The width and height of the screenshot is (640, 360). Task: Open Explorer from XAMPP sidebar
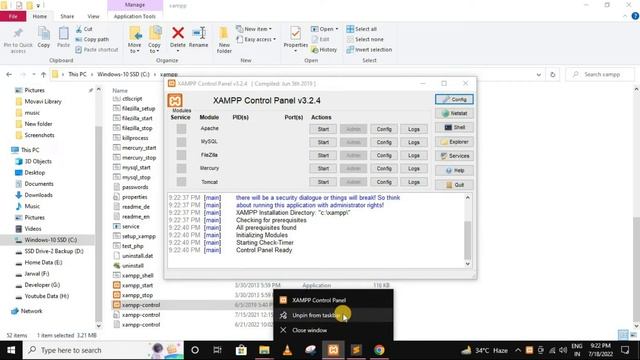click(454, 142)
